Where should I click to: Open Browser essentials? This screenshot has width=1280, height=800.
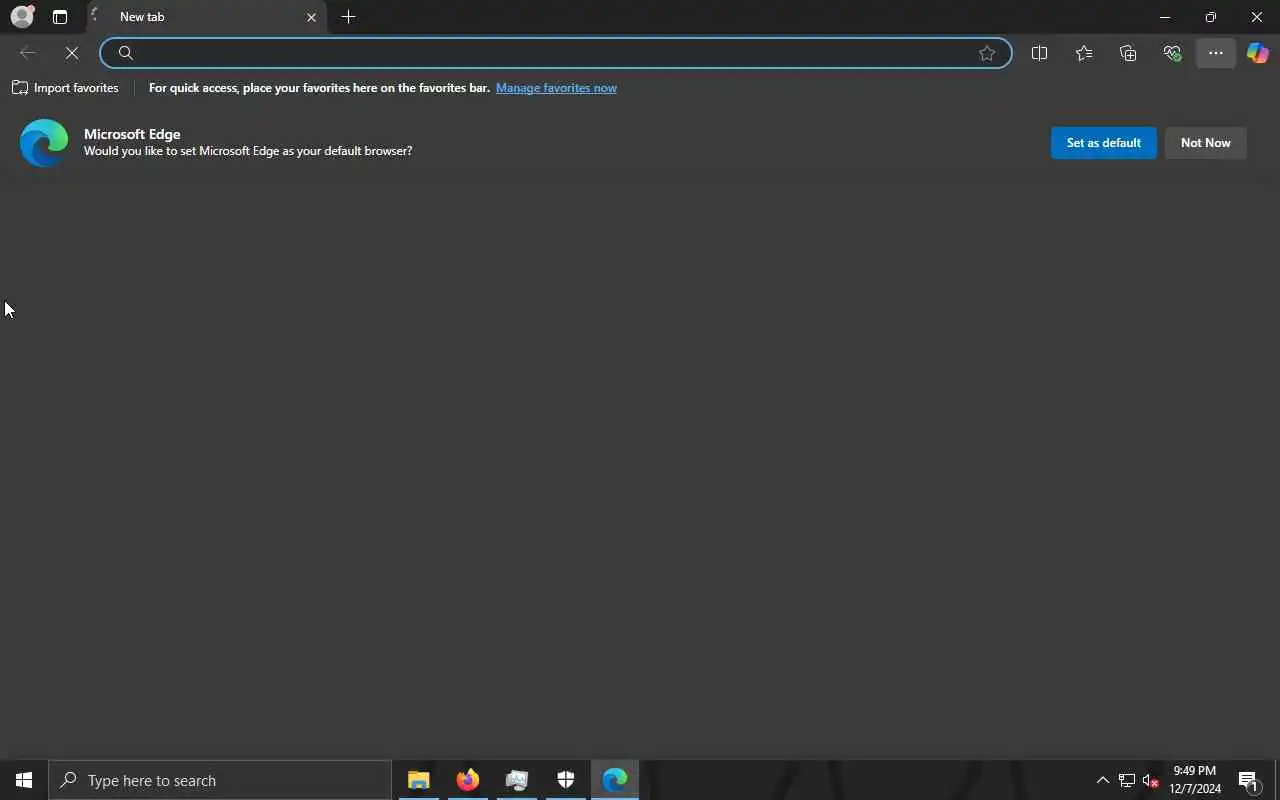click(x=1172, y=53)
